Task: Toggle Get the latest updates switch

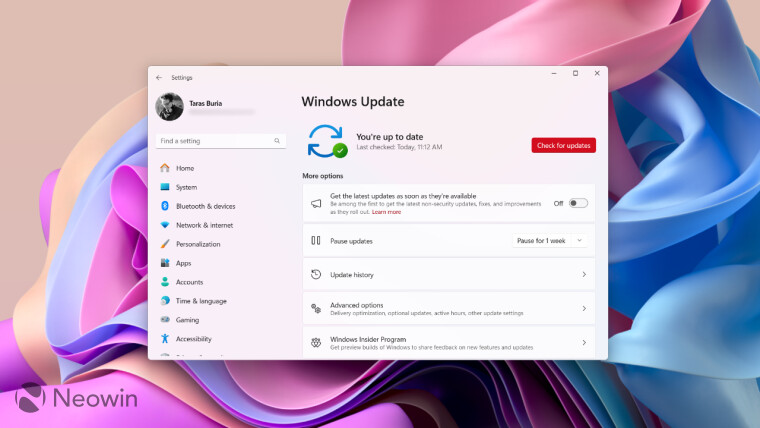Action: (578, 203)
